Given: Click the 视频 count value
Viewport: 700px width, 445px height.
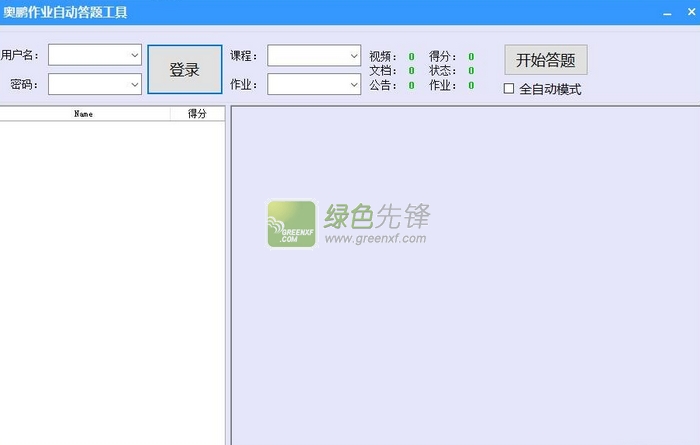Looking at the screenshot, I should tap(411, 57).
